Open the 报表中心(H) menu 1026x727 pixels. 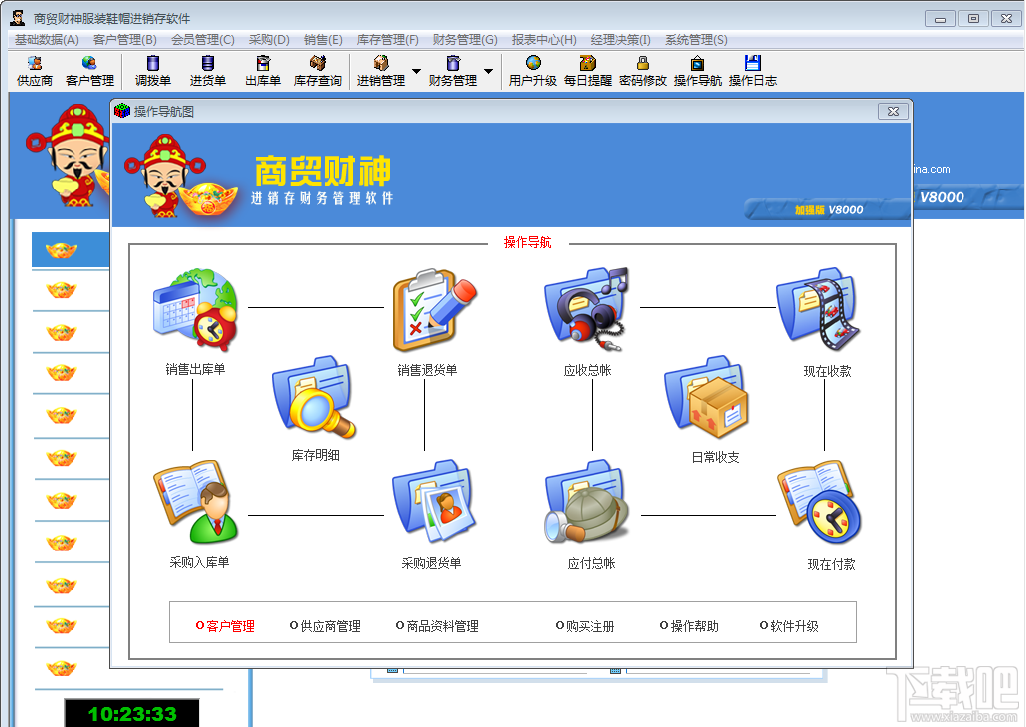coord(544,40)
